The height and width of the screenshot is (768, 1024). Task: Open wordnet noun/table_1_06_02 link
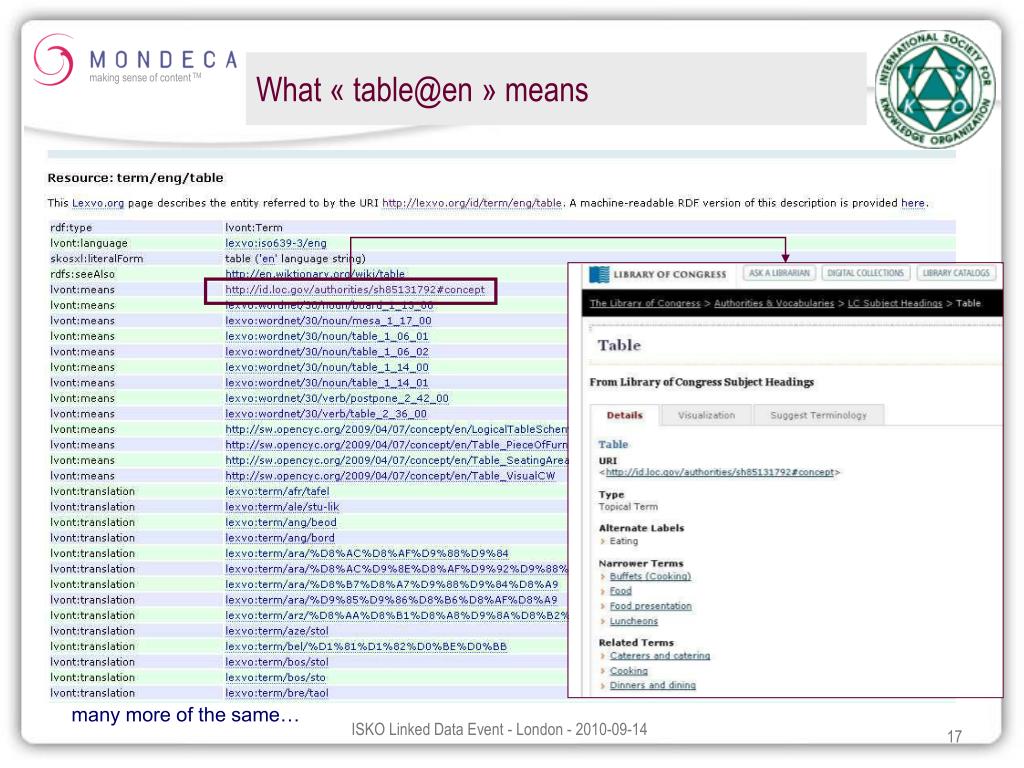[x=327, y=351]
